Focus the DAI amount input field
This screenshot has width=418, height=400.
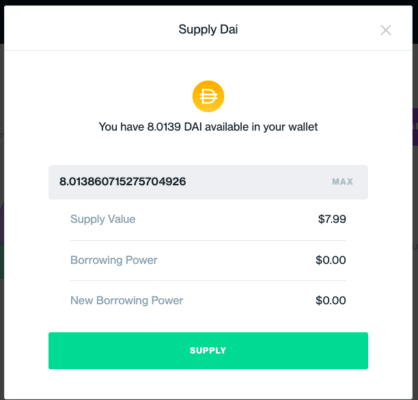(208, 182)
